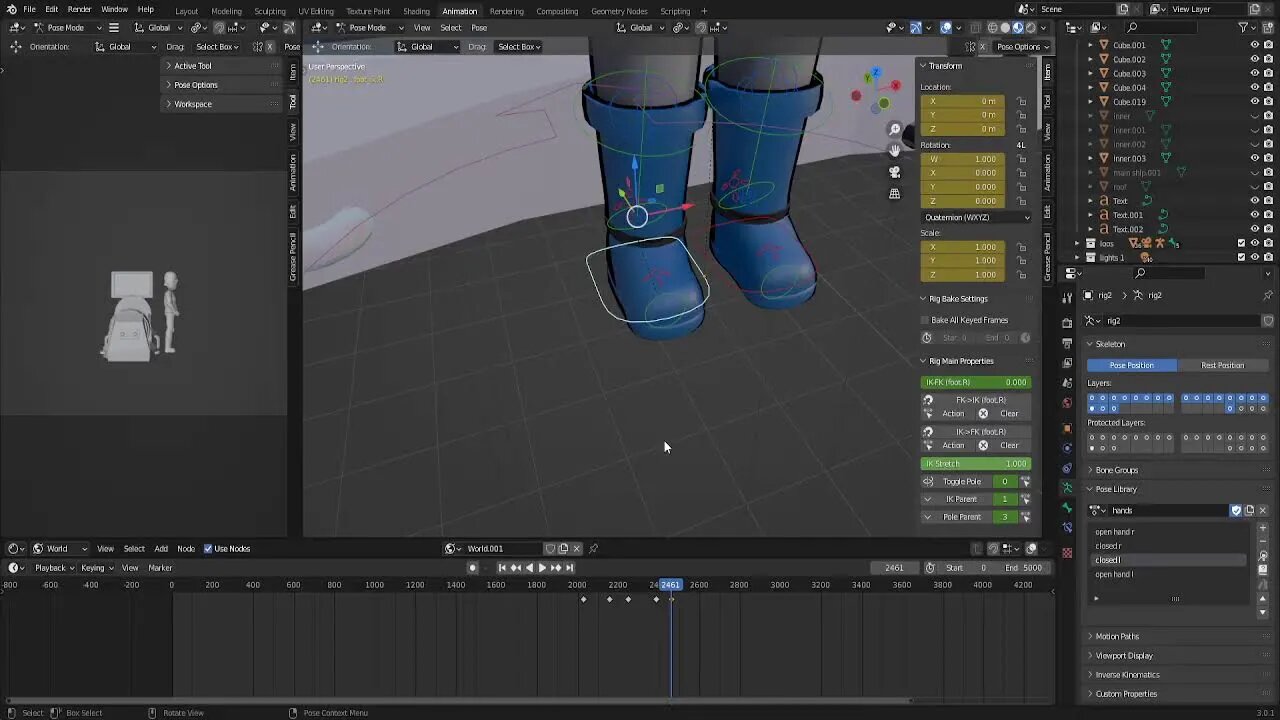This screenshot has height=720, width=1280.
Task: Uncheck the lights 1 collection checkbox
Action: (x=1242, y=257)
